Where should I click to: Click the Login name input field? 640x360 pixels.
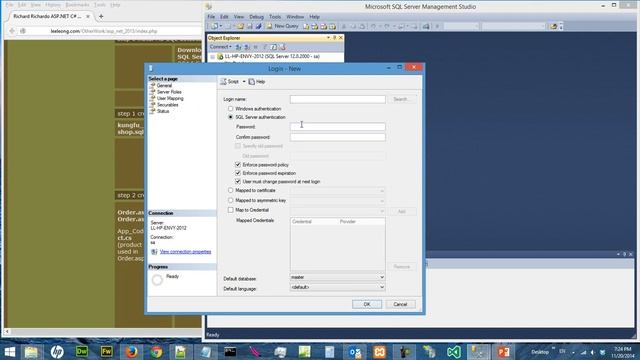(338, 99)
